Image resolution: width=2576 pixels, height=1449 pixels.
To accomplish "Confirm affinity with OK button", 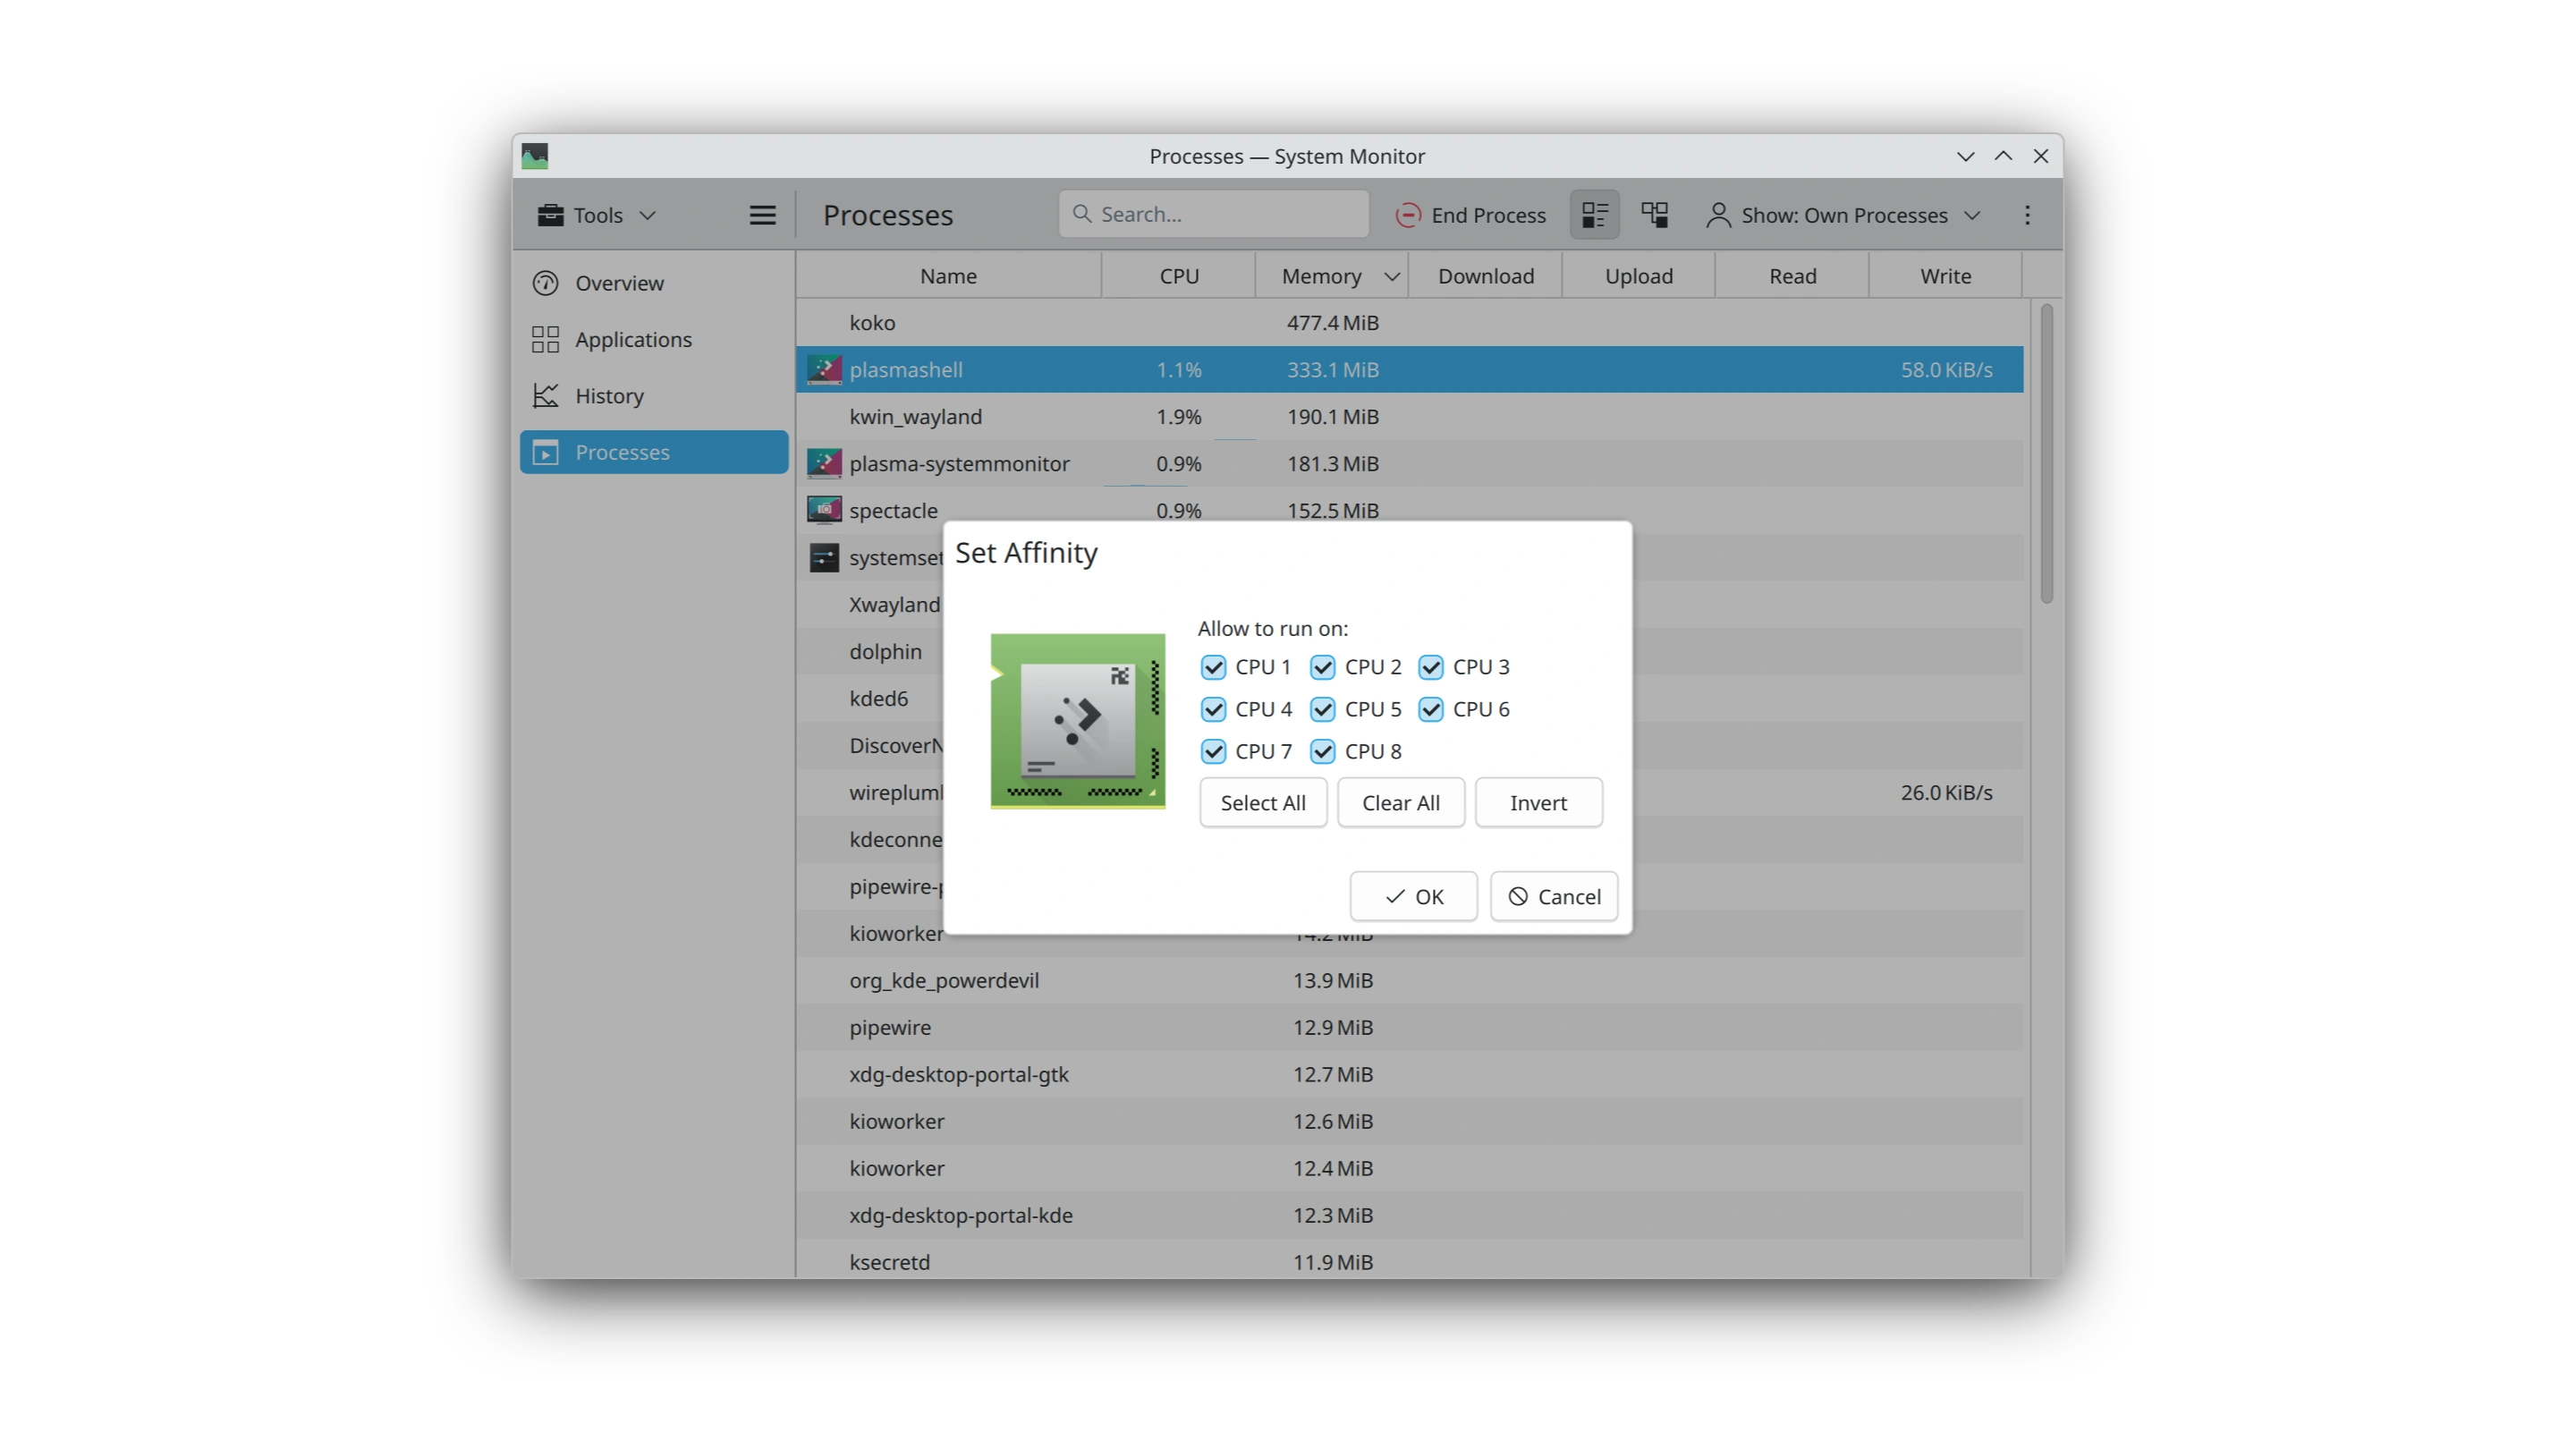I will 1413,897.
